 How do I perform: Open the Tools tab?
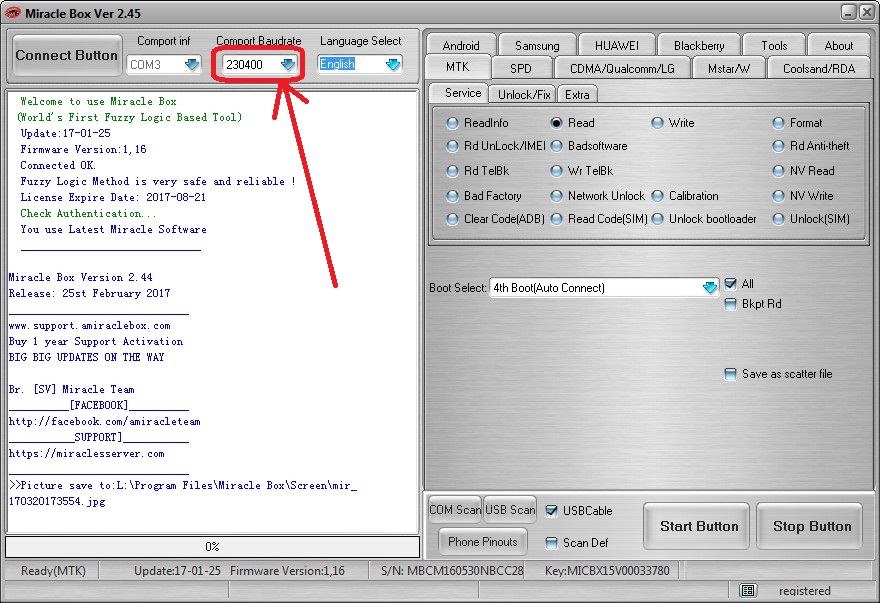click(774, 45)
